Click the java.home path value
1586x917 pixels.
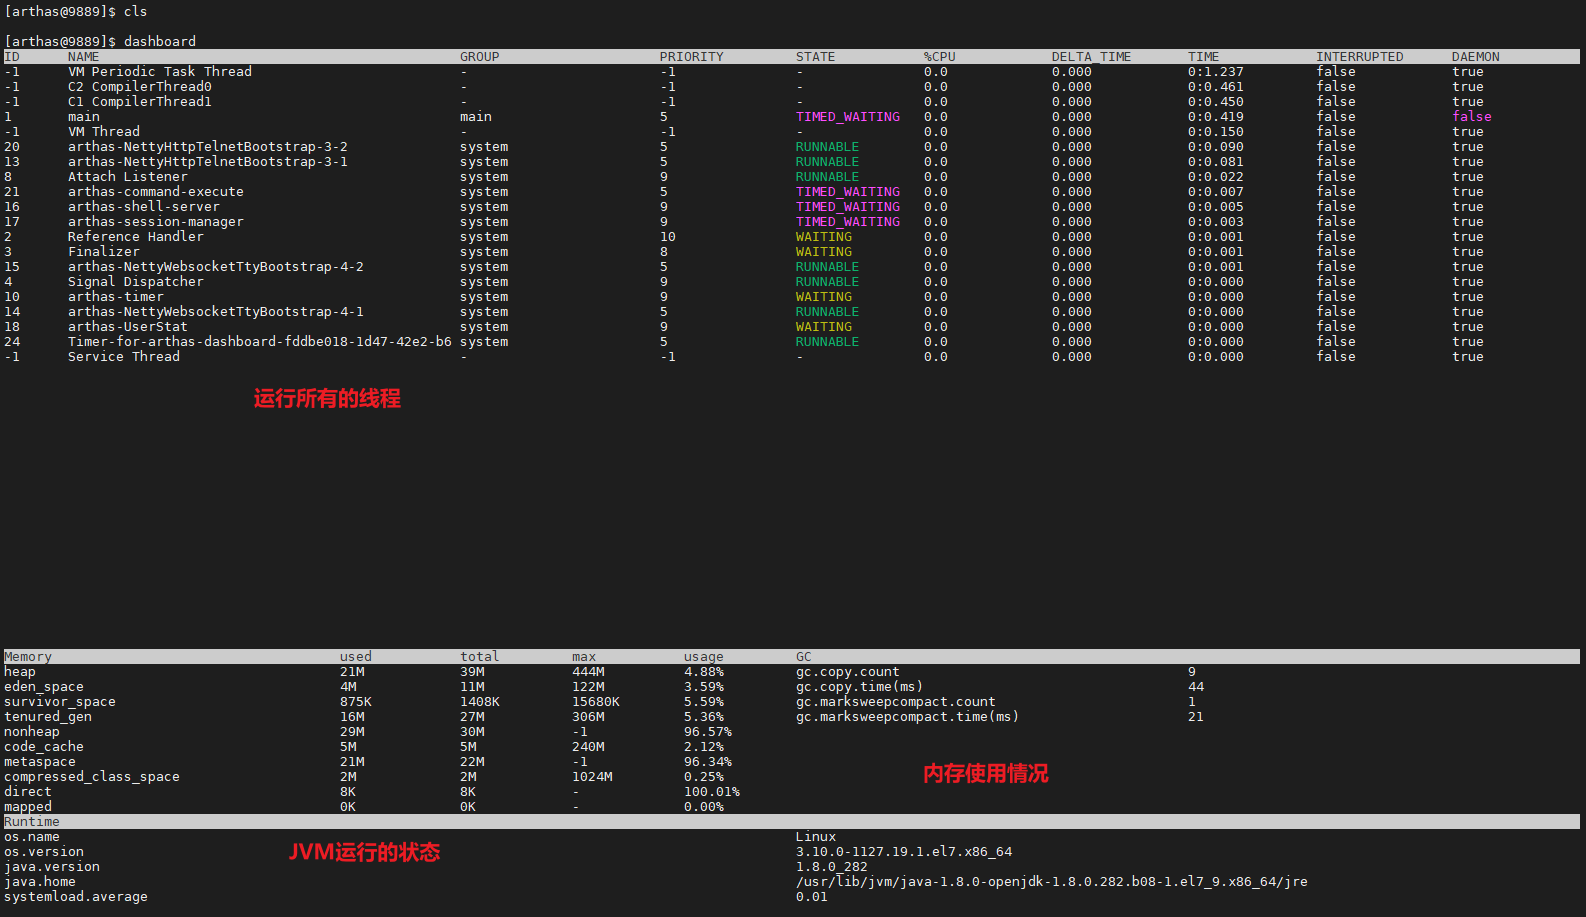[1051, 882]
